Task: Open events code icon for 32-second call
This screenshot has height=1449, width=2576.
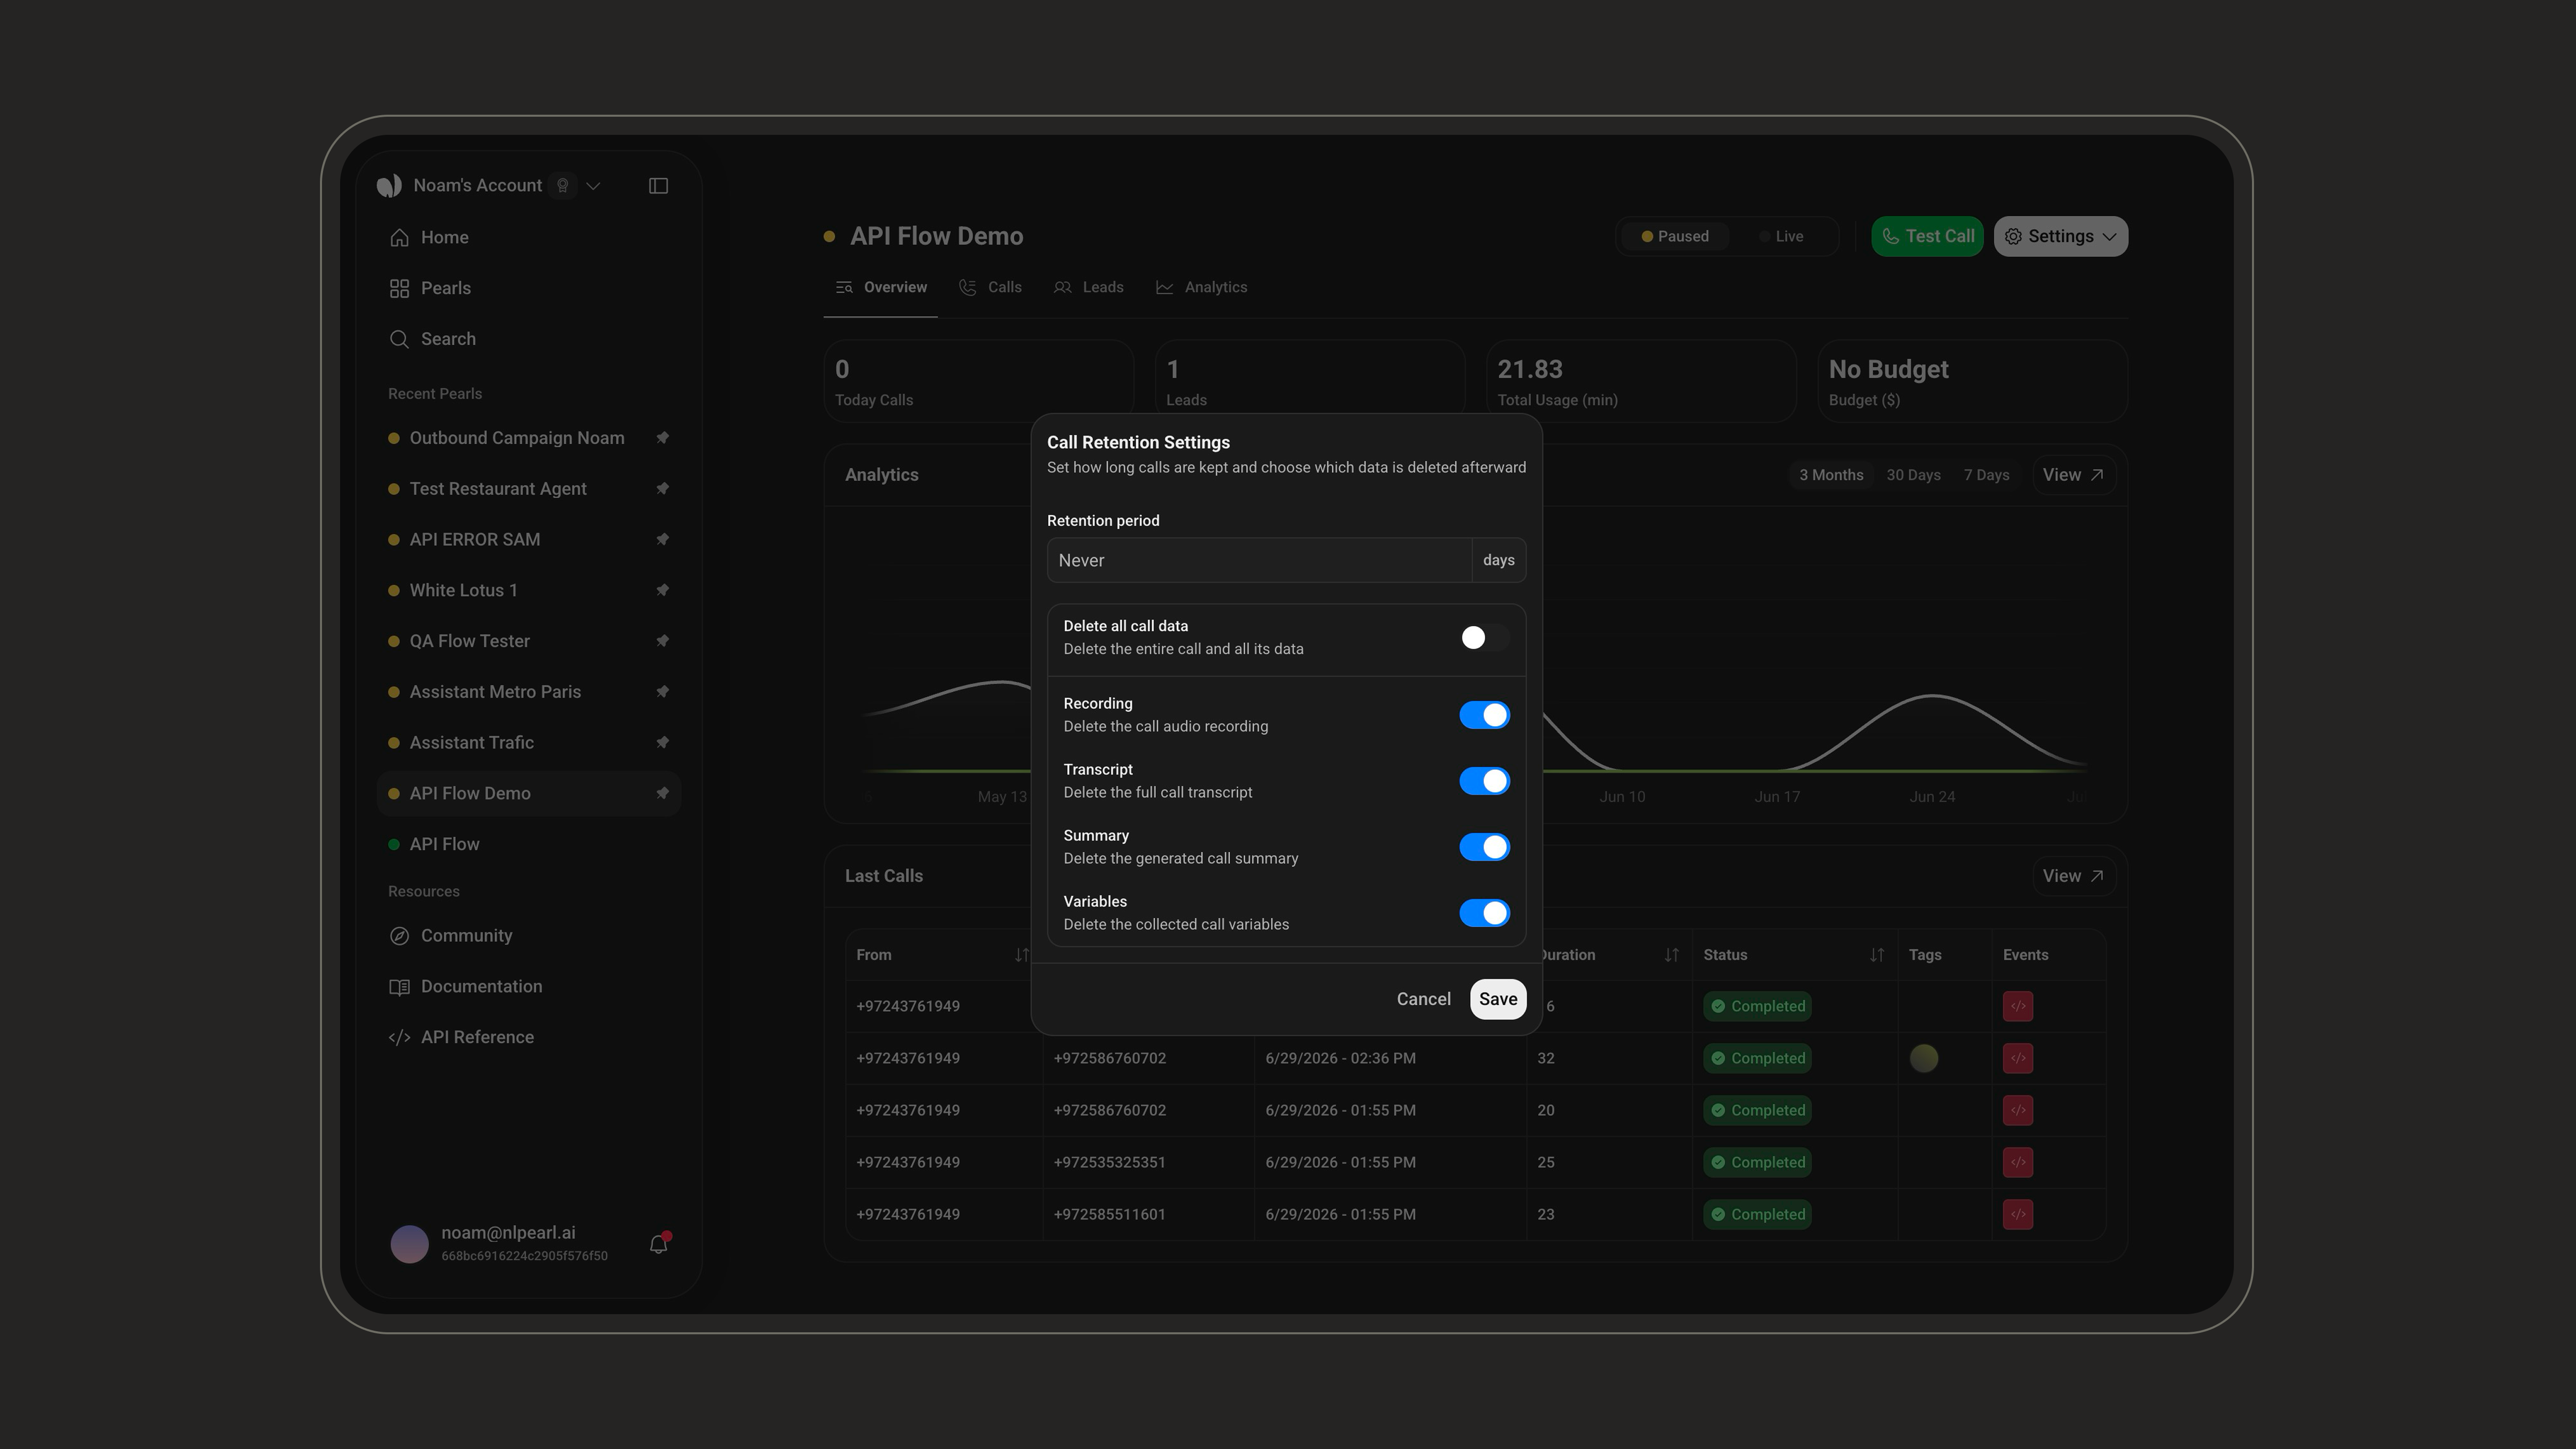Action: (2018, 1058)
